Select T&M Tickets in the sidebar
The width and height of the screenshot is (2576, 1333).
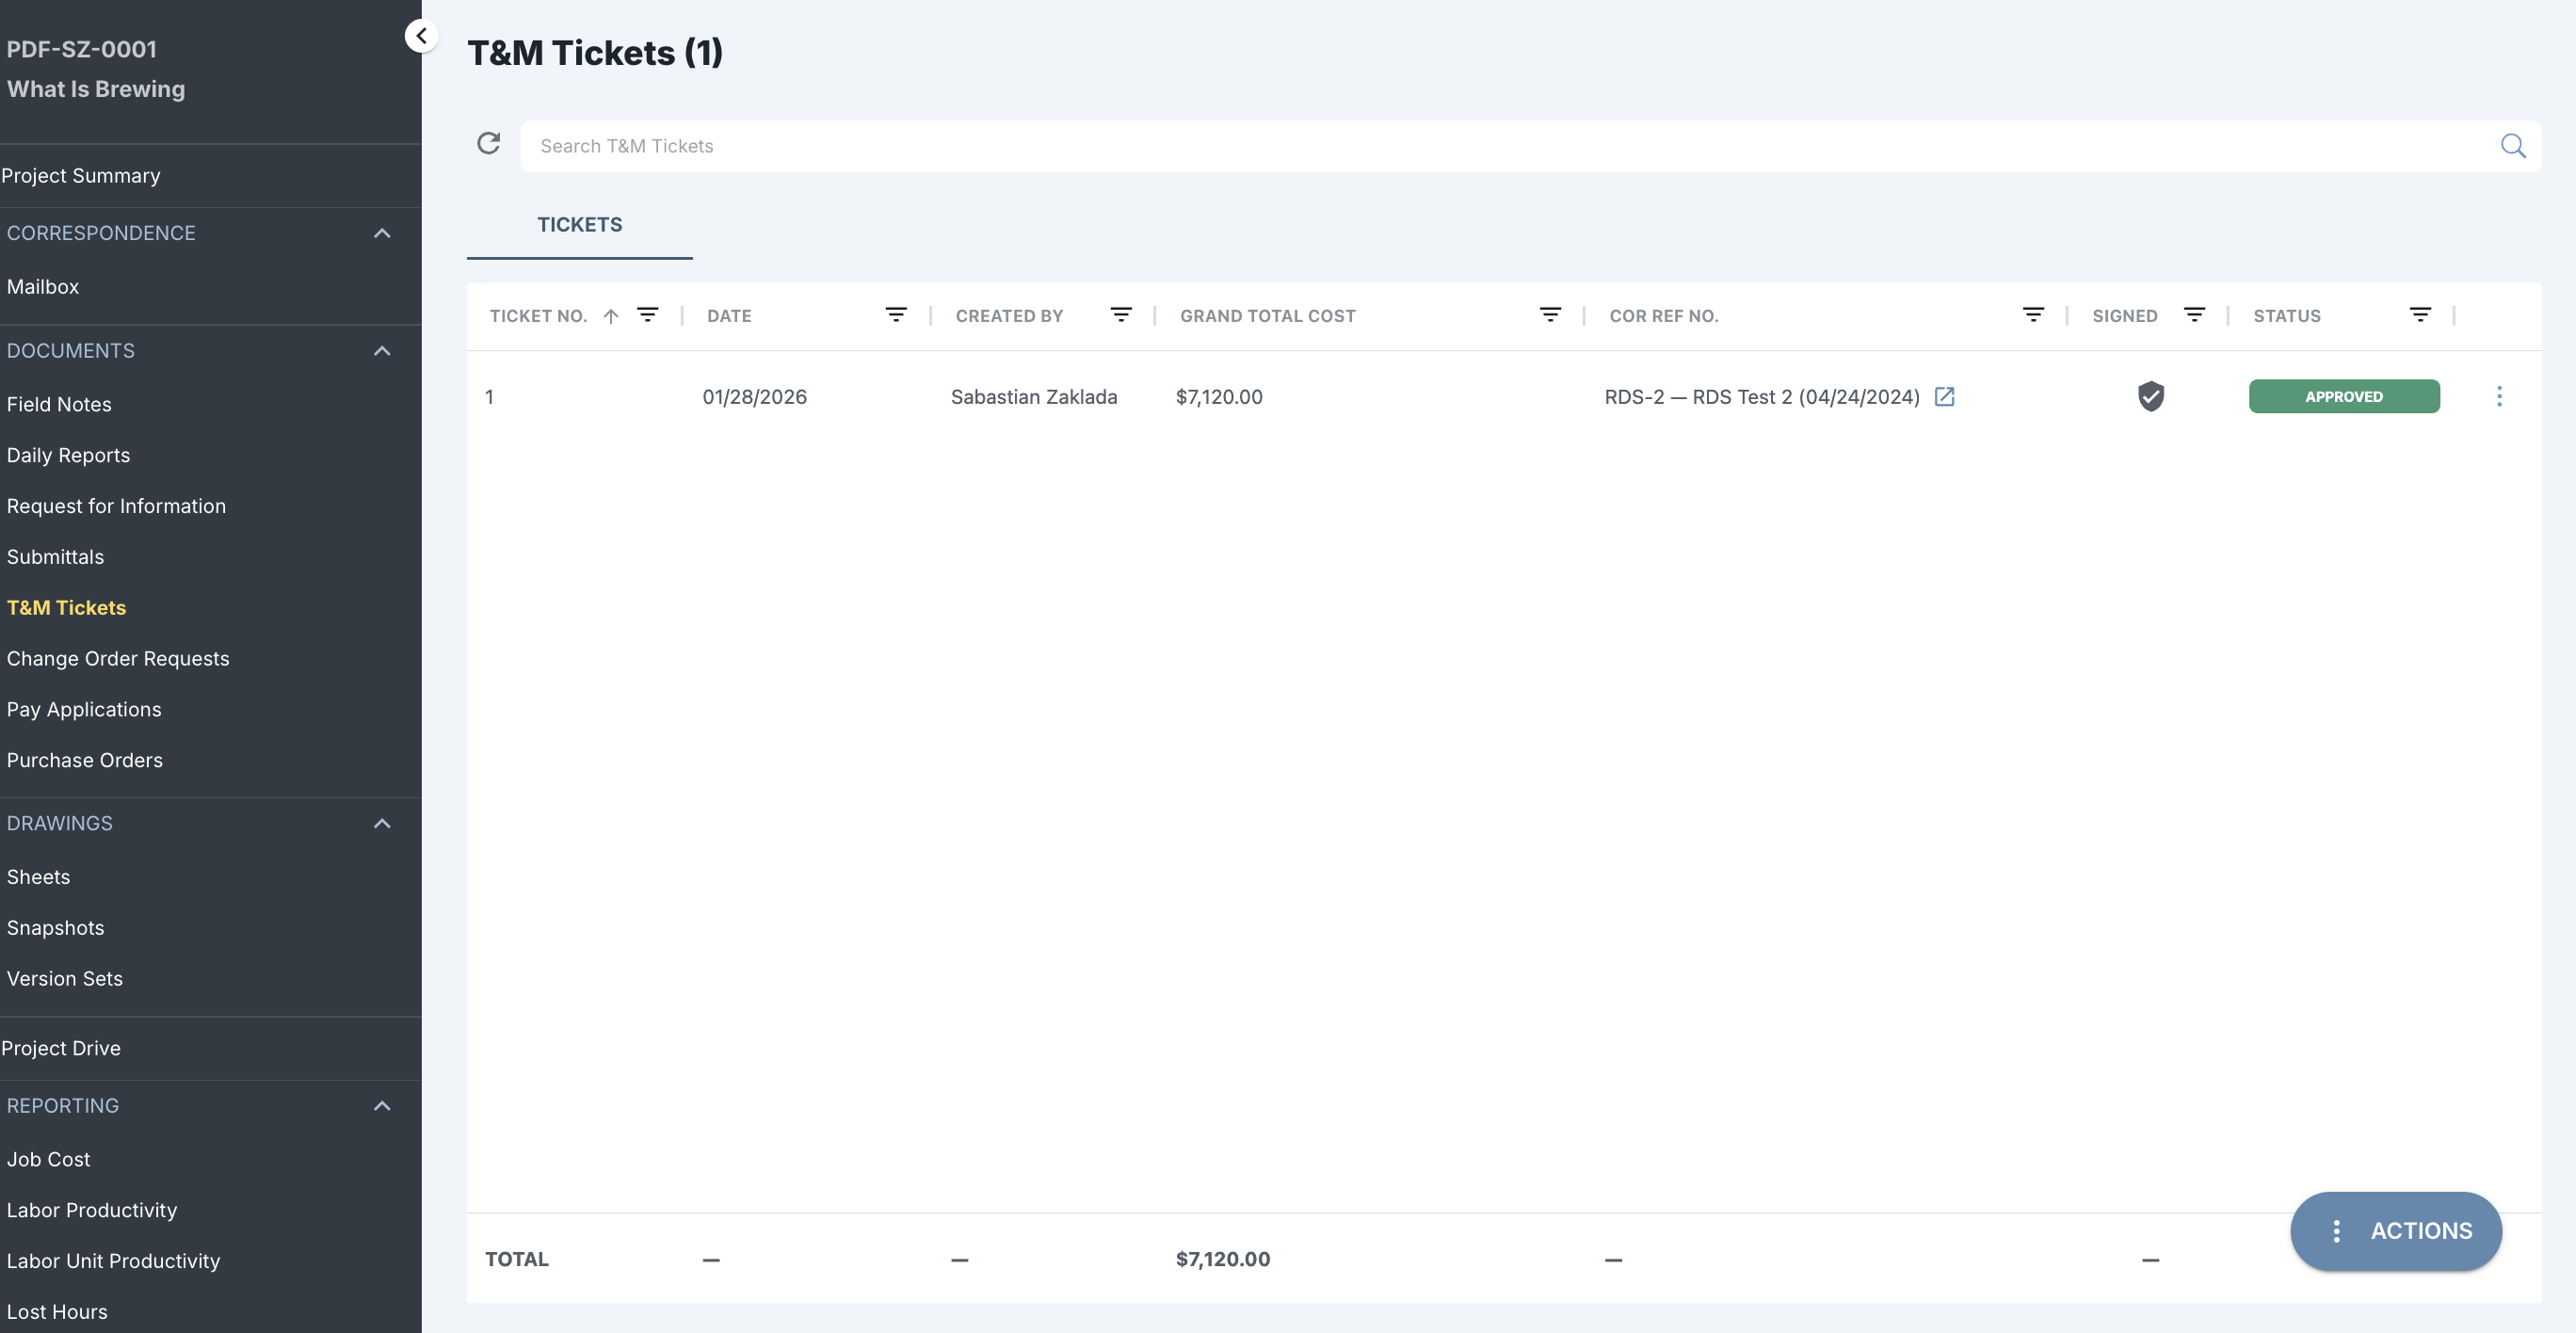[x=66, y=608]
